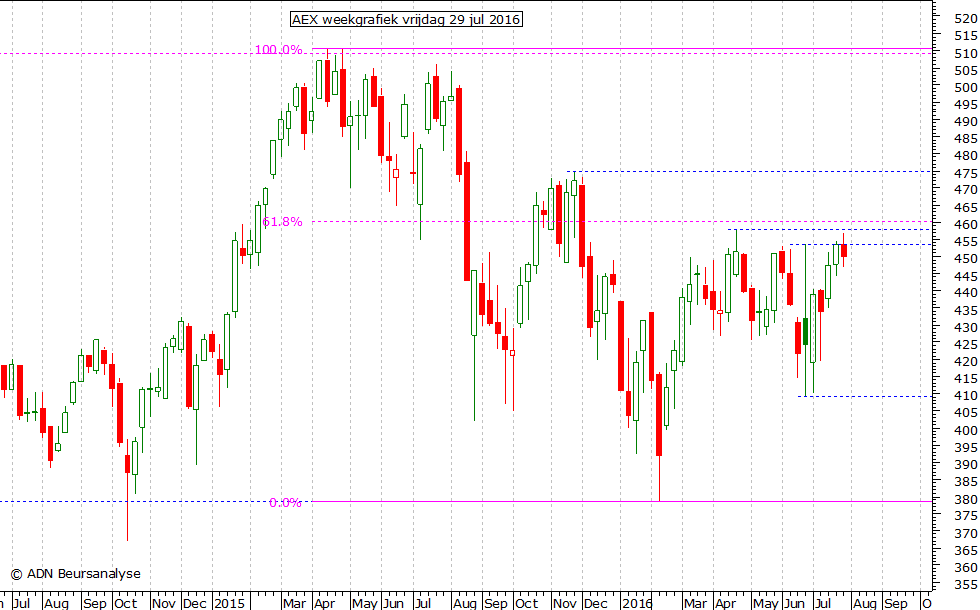Click the 445 price axis label
Image resolution: width=980 pixels, height=610 pixels.
point(966,276)
